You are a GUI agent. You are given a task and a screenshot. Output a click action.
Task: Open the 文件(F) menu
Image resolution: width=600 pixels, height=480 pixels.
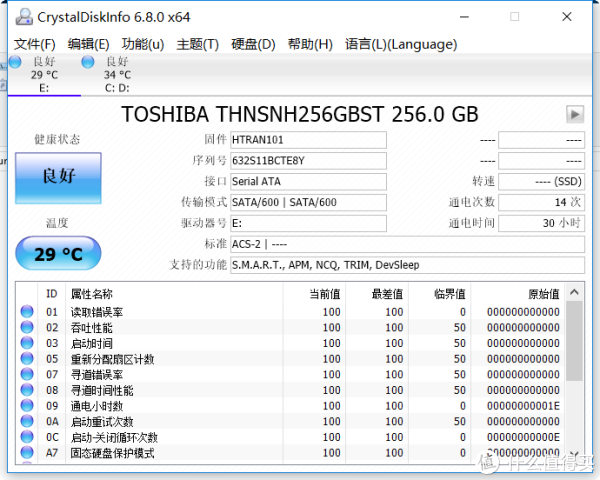(x=34, y=44)
